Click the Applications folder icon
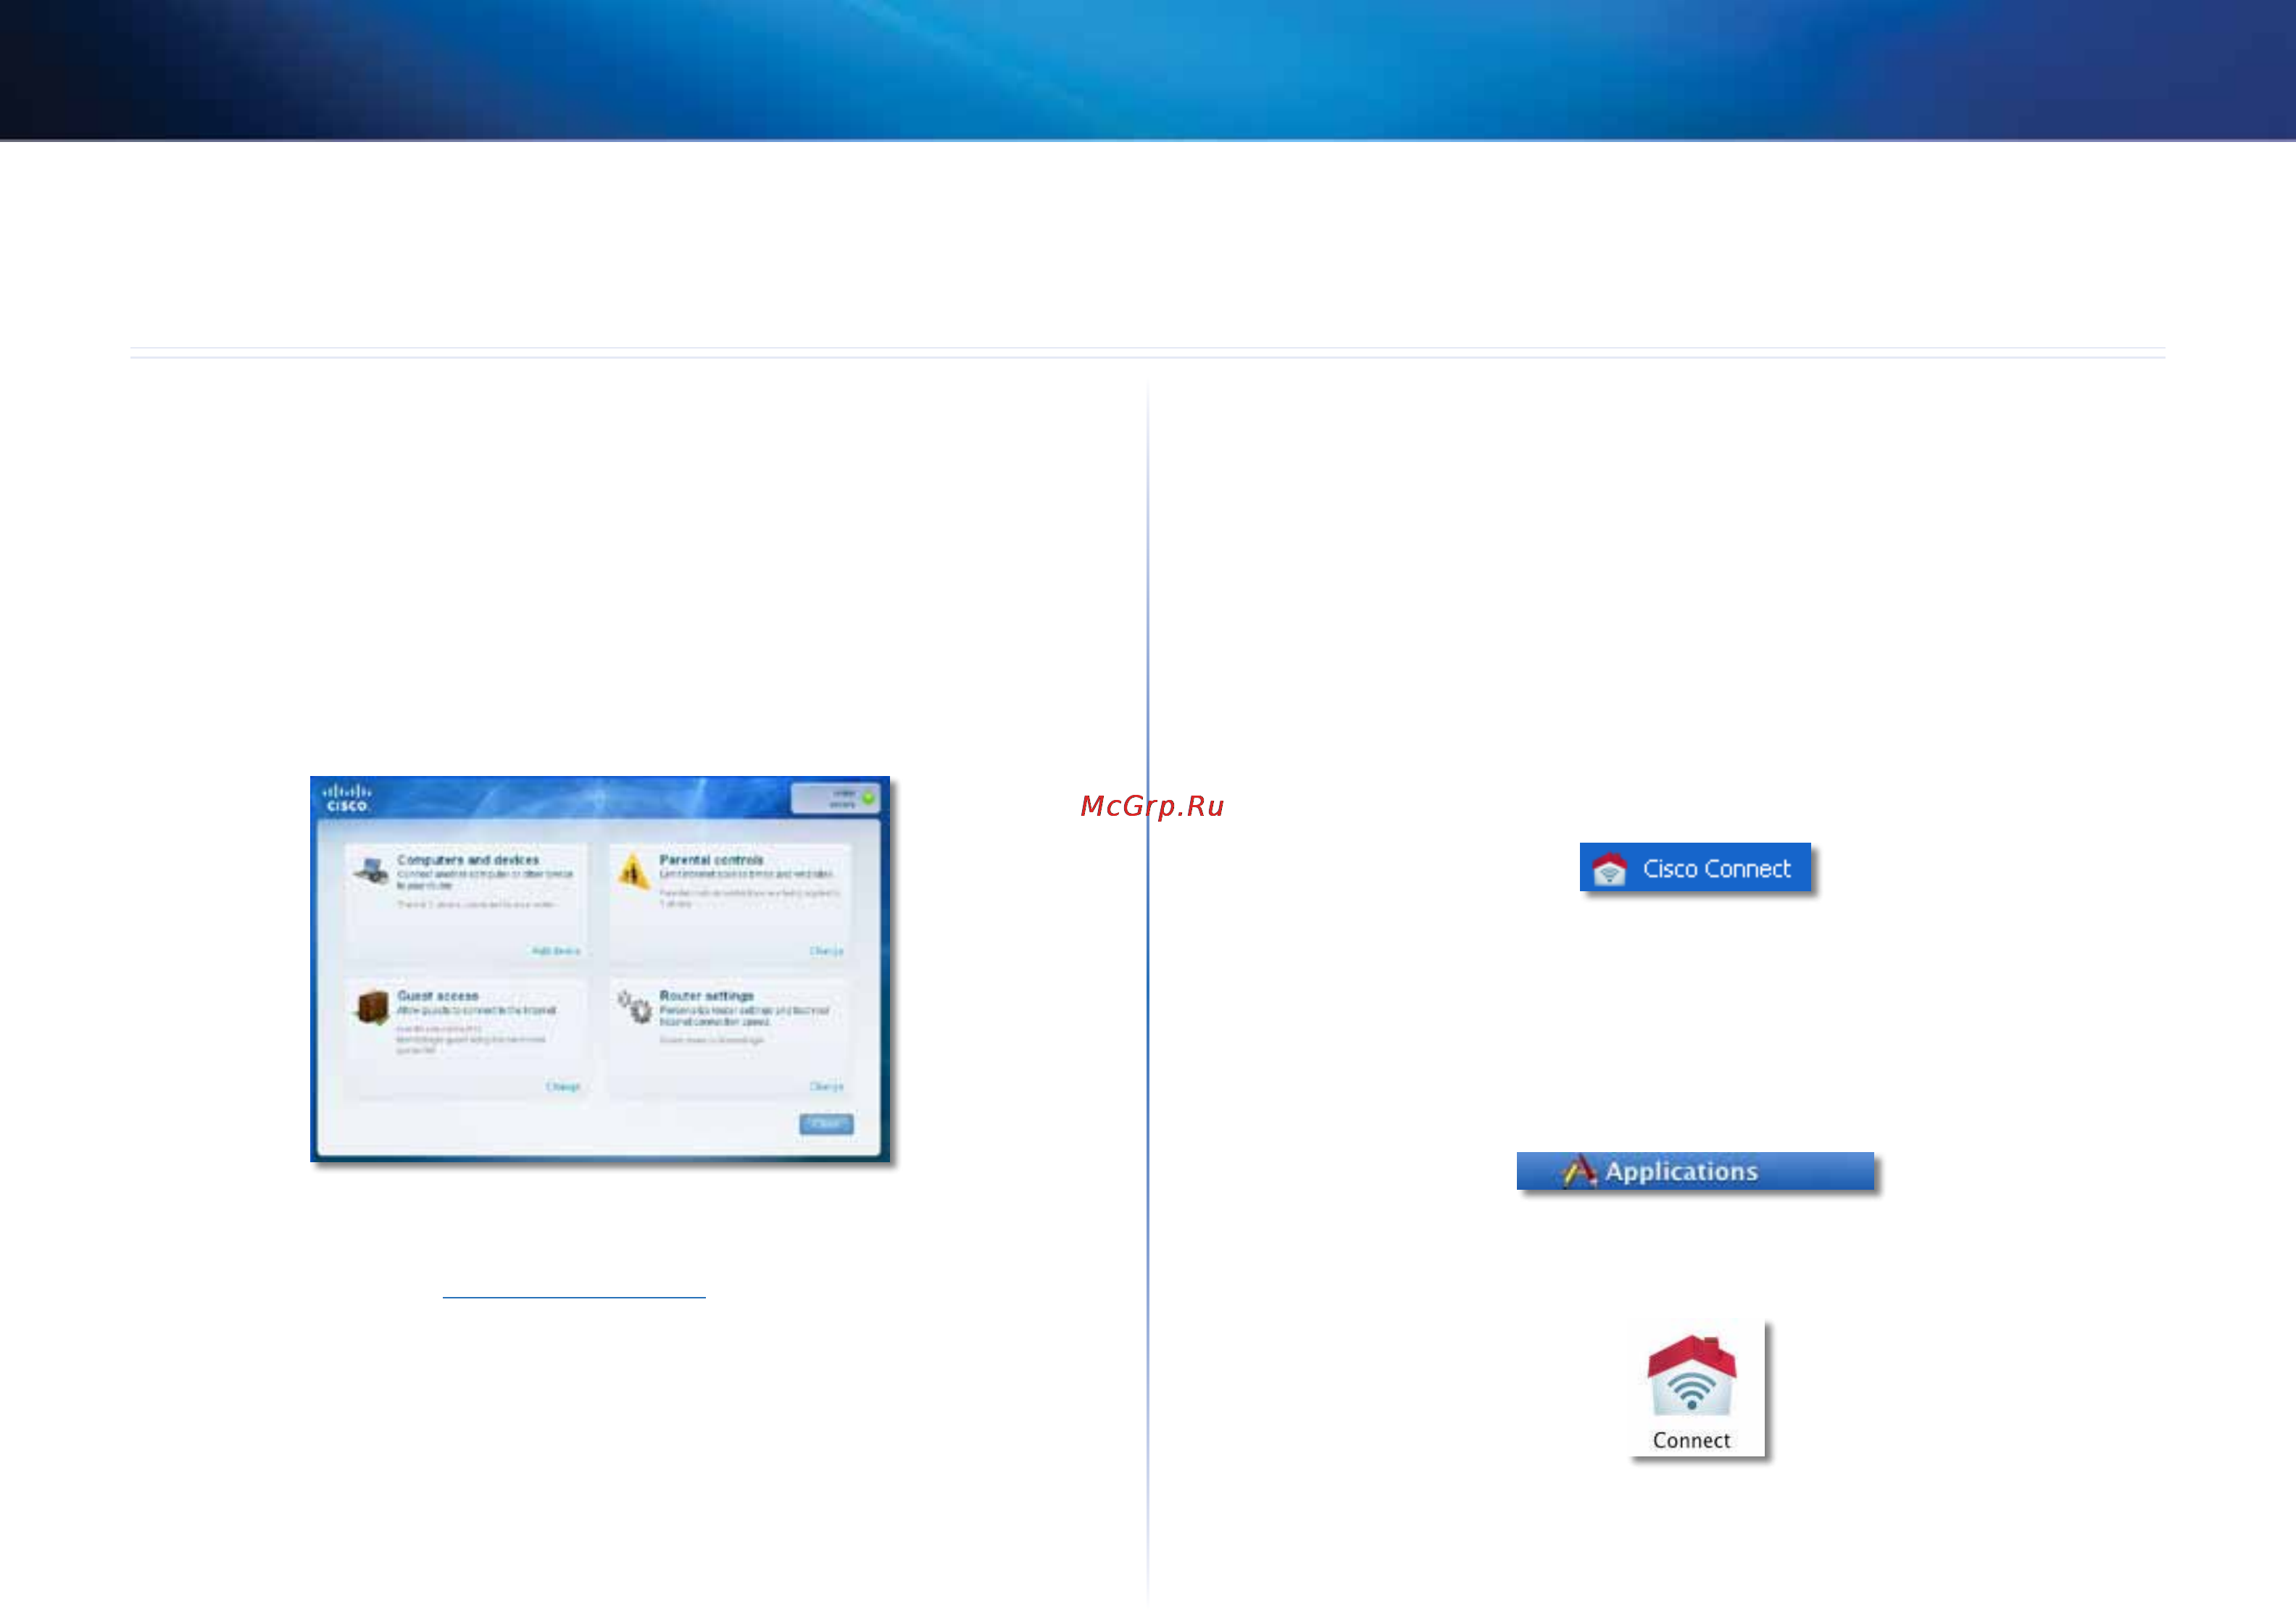Image resolution: width=2296 pixels, height=1610 pixels. pyautogui.click(x=1579, y=1171)
